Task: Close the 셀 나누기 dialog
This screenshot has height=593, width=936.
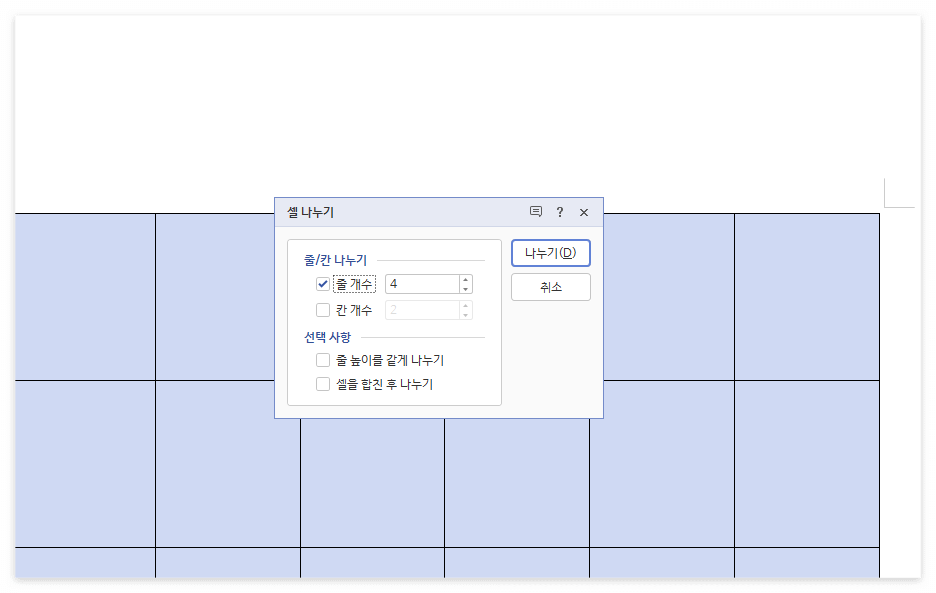Action: (584, 213)
